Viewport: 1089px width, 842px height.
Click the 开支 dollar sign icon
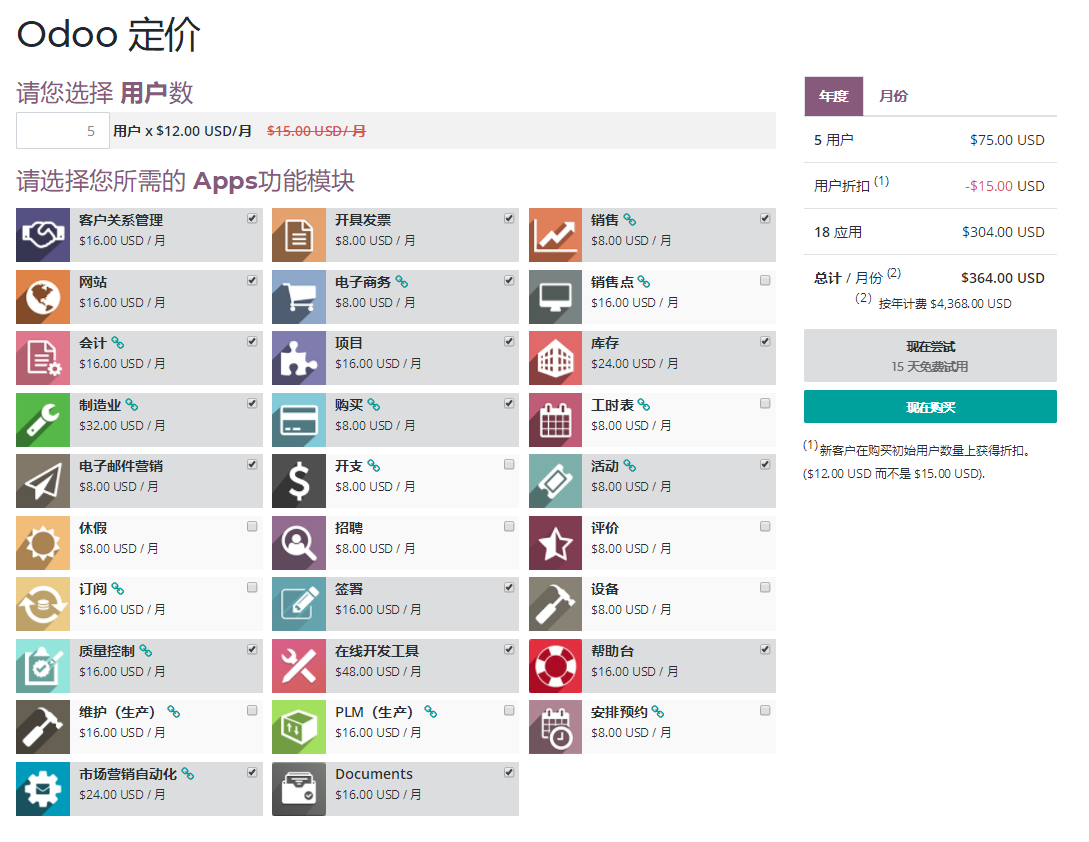click(x=299, y=481)
